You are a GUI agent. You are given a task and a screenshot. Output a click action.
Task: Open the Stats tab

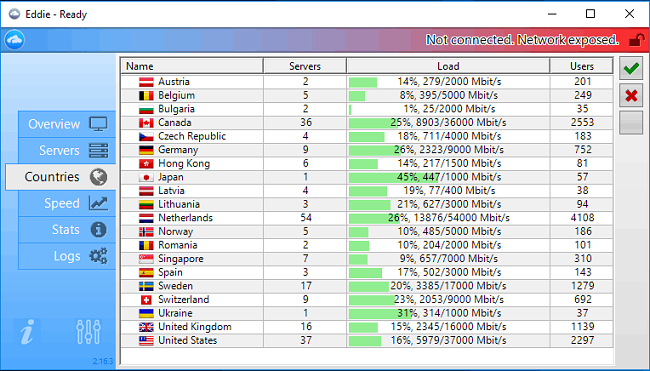pyautogui.click(x=67, y=230)
